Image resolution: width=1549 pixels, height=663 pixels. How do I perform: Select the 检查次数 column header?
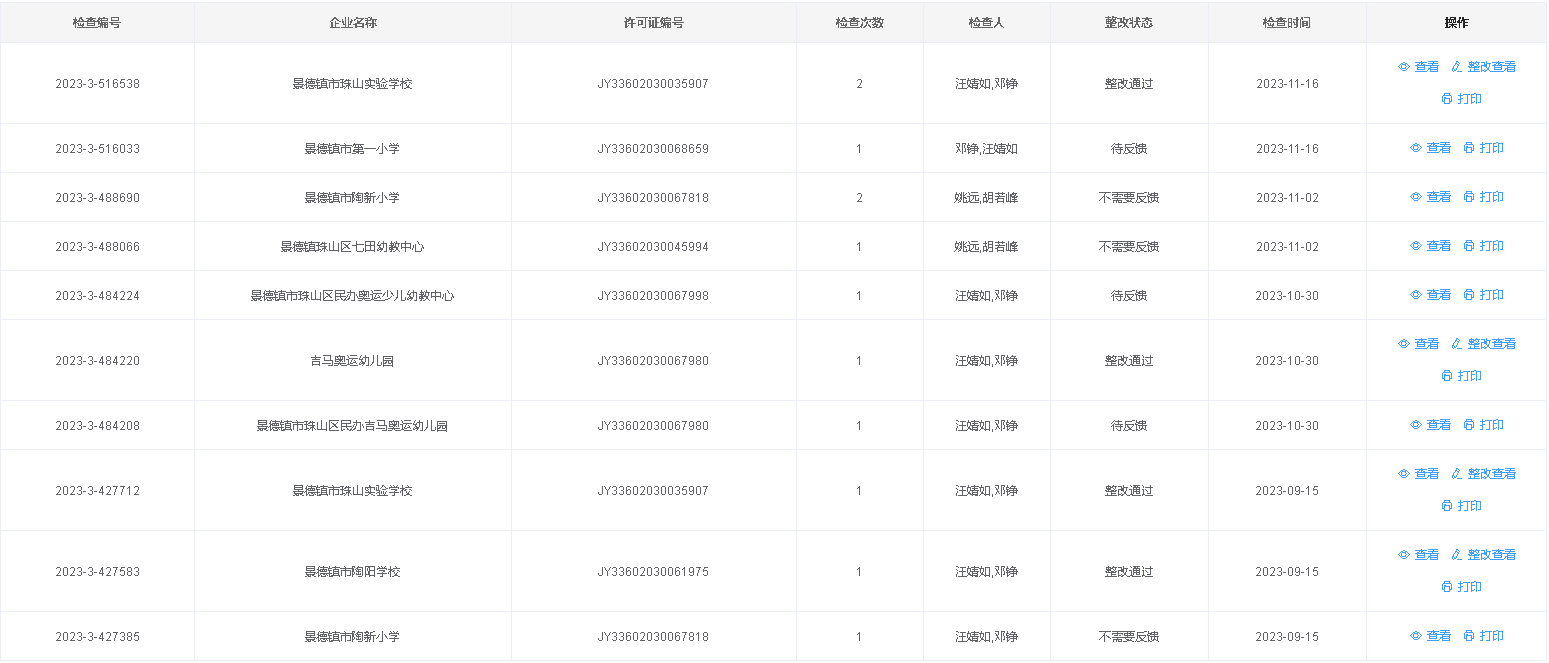pyautogui.click(x=859, y=23)
